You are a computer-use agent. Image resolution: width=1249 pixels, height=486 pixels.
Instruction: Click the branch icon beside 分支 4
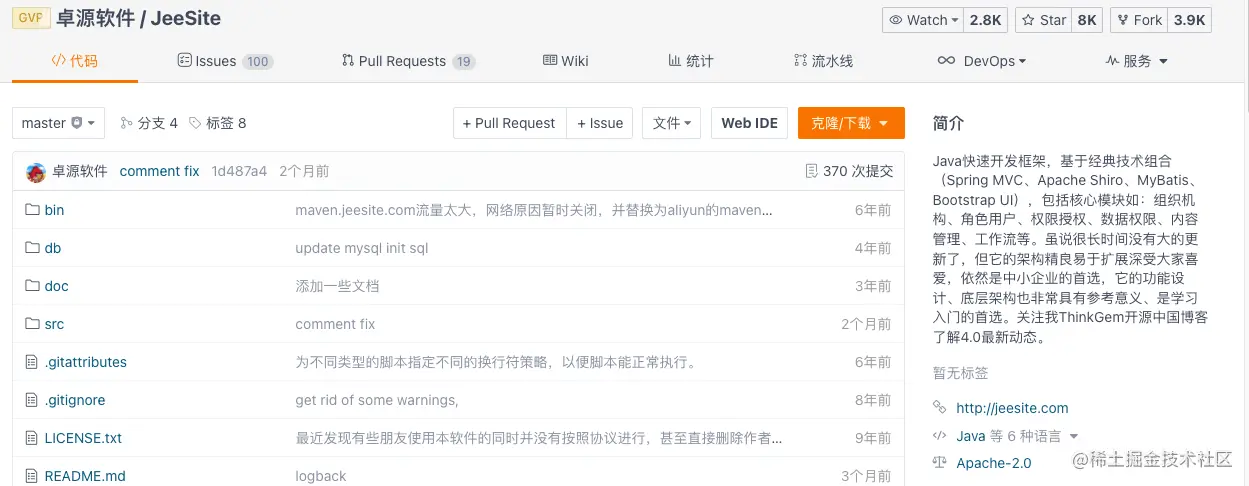(x=126, y=123)
